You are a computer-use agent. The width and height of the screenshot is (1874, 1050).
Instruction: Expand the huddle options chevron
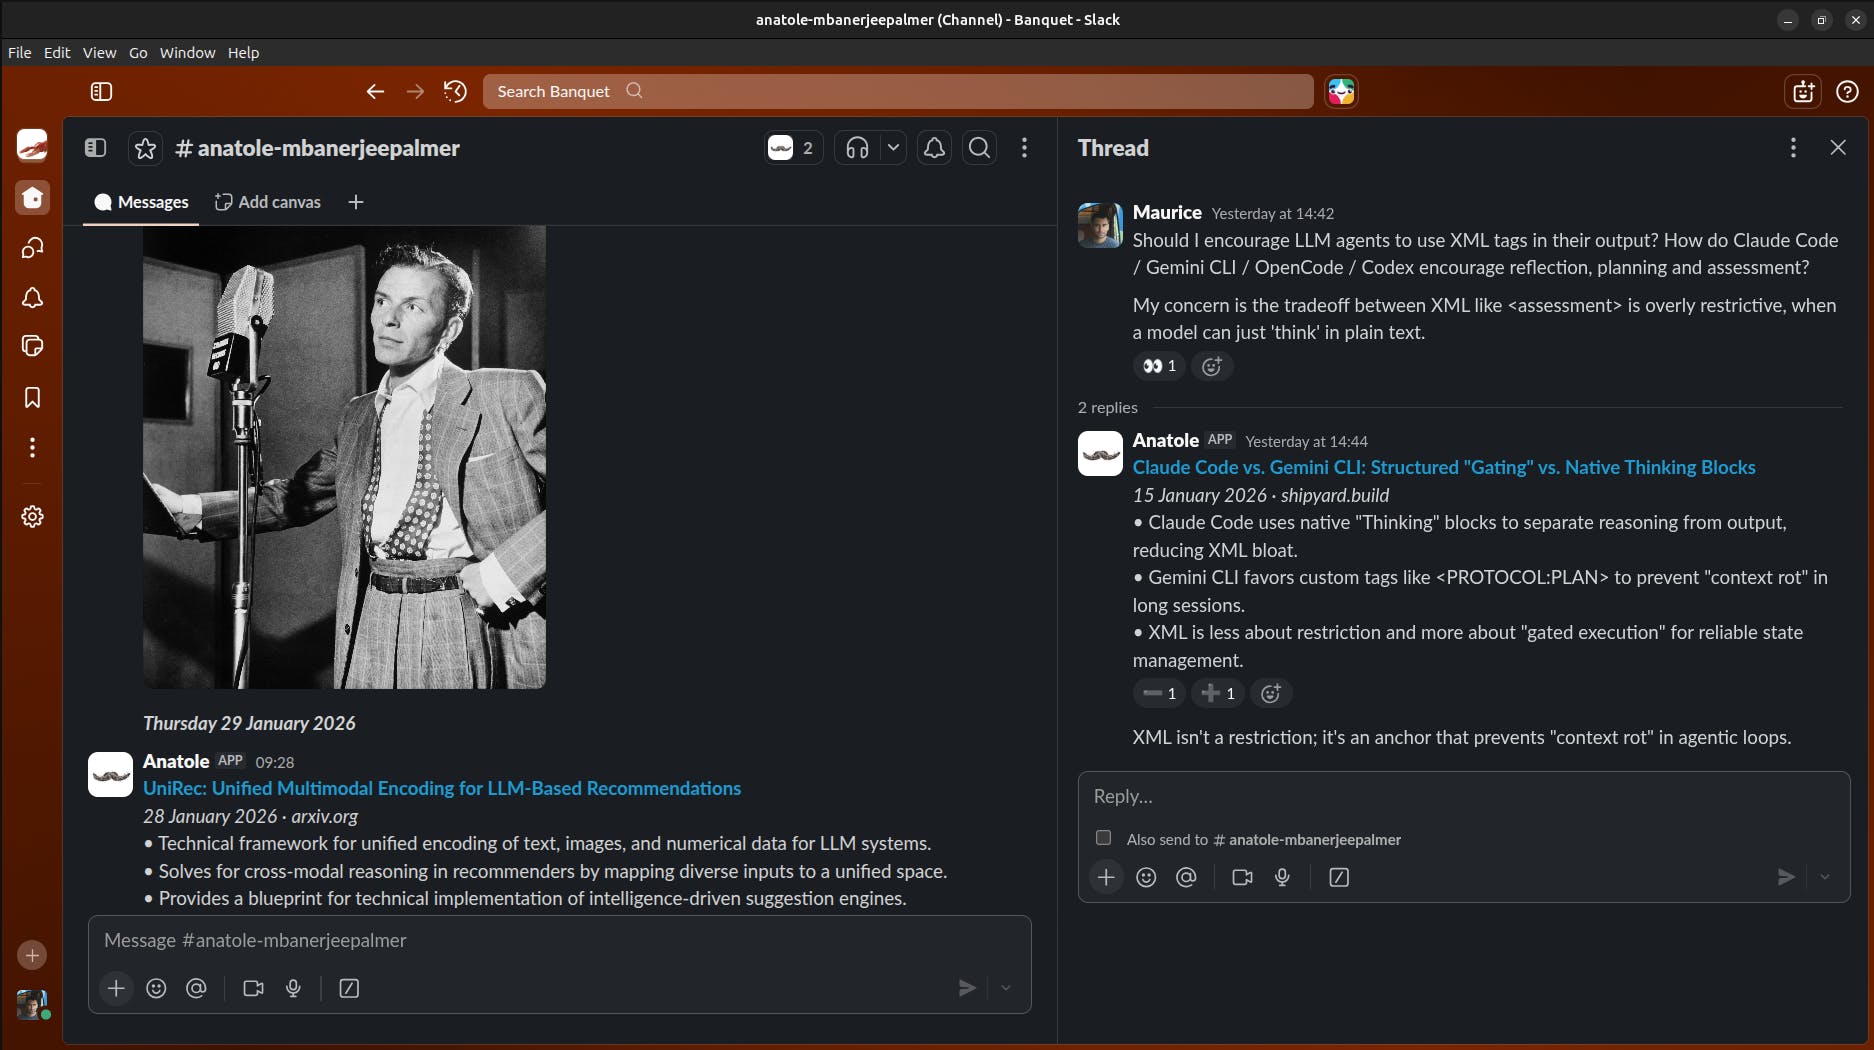pyautogui.click(x=893, y=148)
